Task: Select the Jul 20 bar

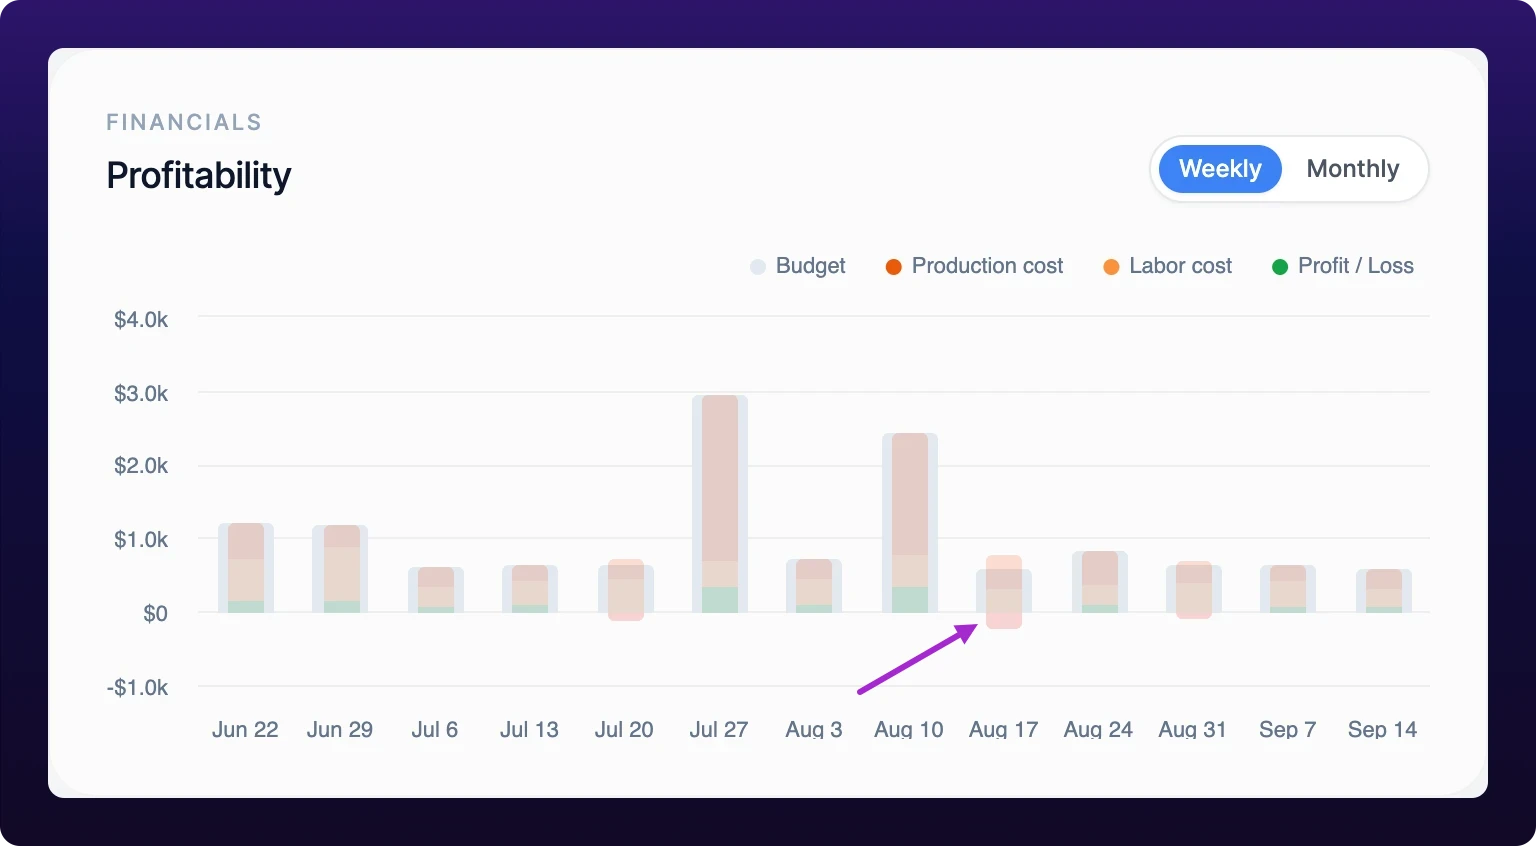Action: [x=626, y=590]
